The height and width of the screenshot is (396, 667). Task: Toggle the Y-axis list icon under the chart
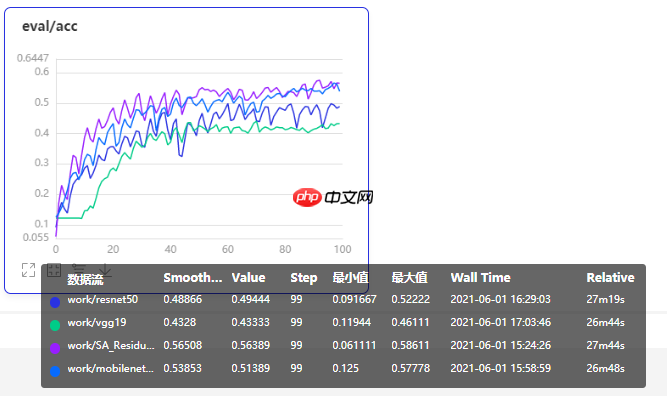pyautogui.click(x=79, y=270)
